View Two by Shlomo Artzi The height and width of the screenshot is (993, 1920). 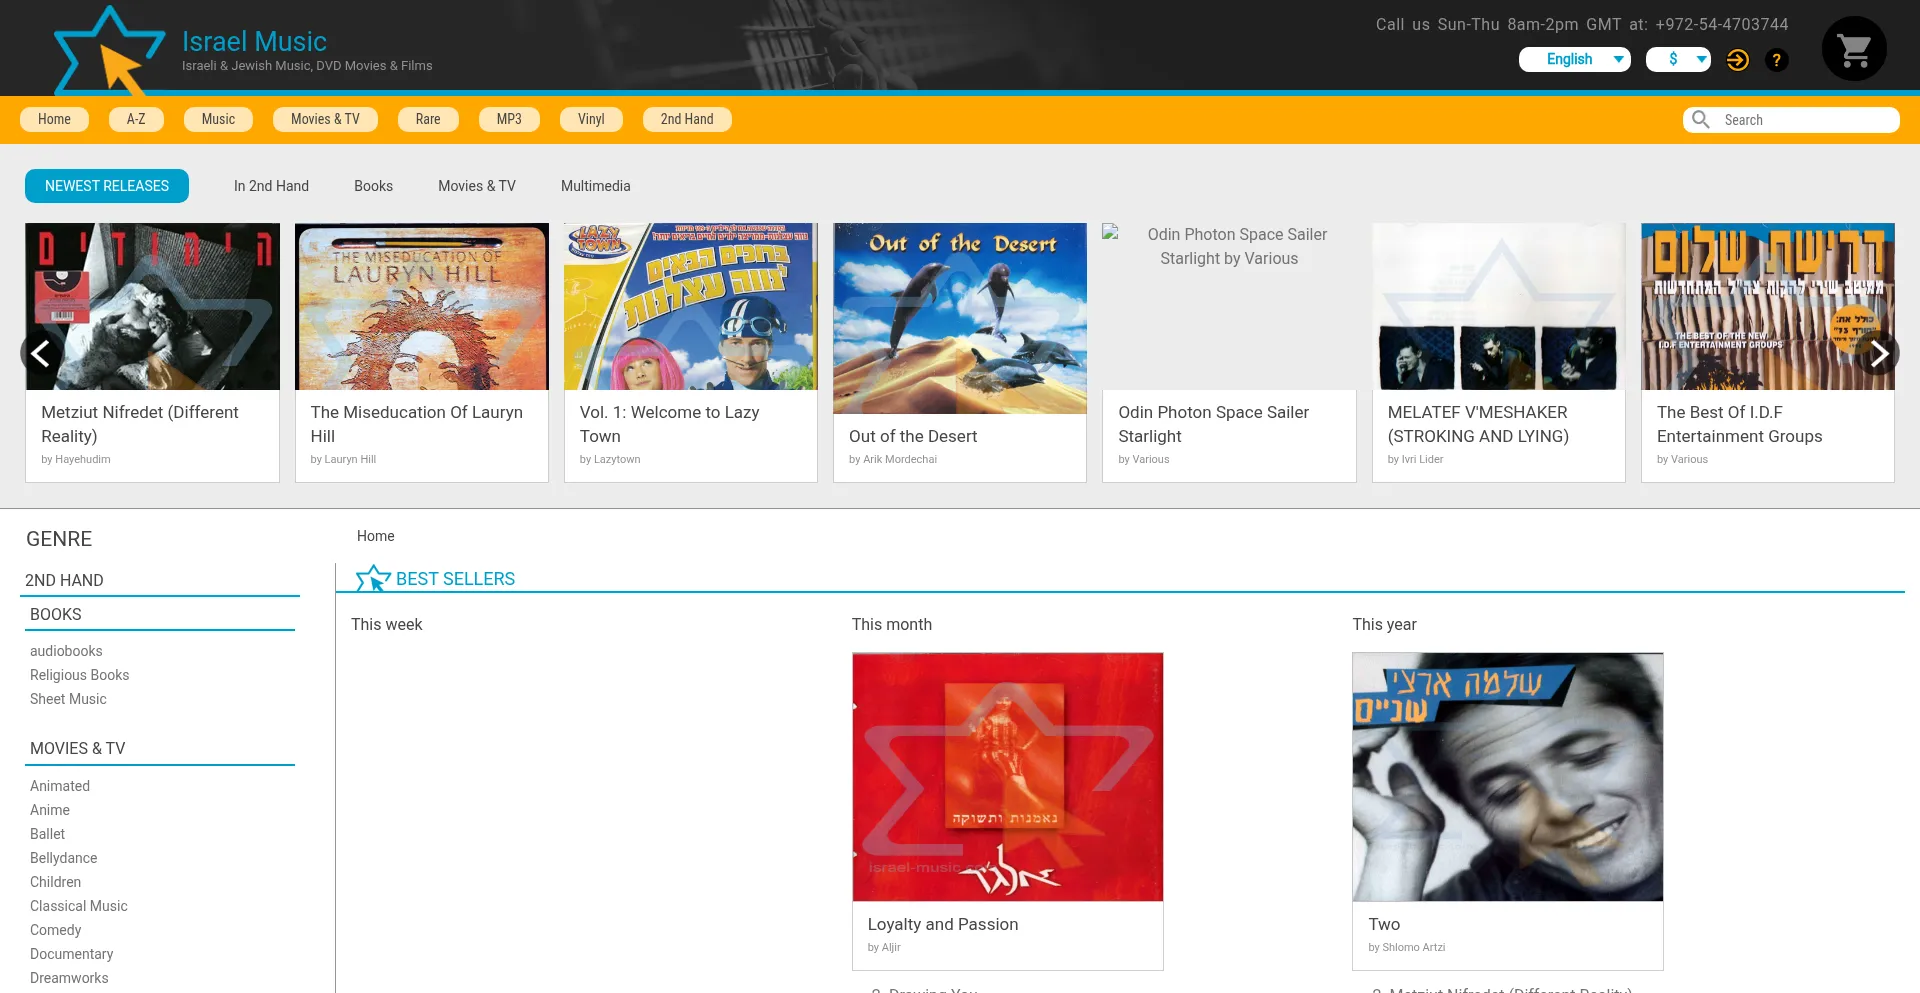tap(1507, 776)
